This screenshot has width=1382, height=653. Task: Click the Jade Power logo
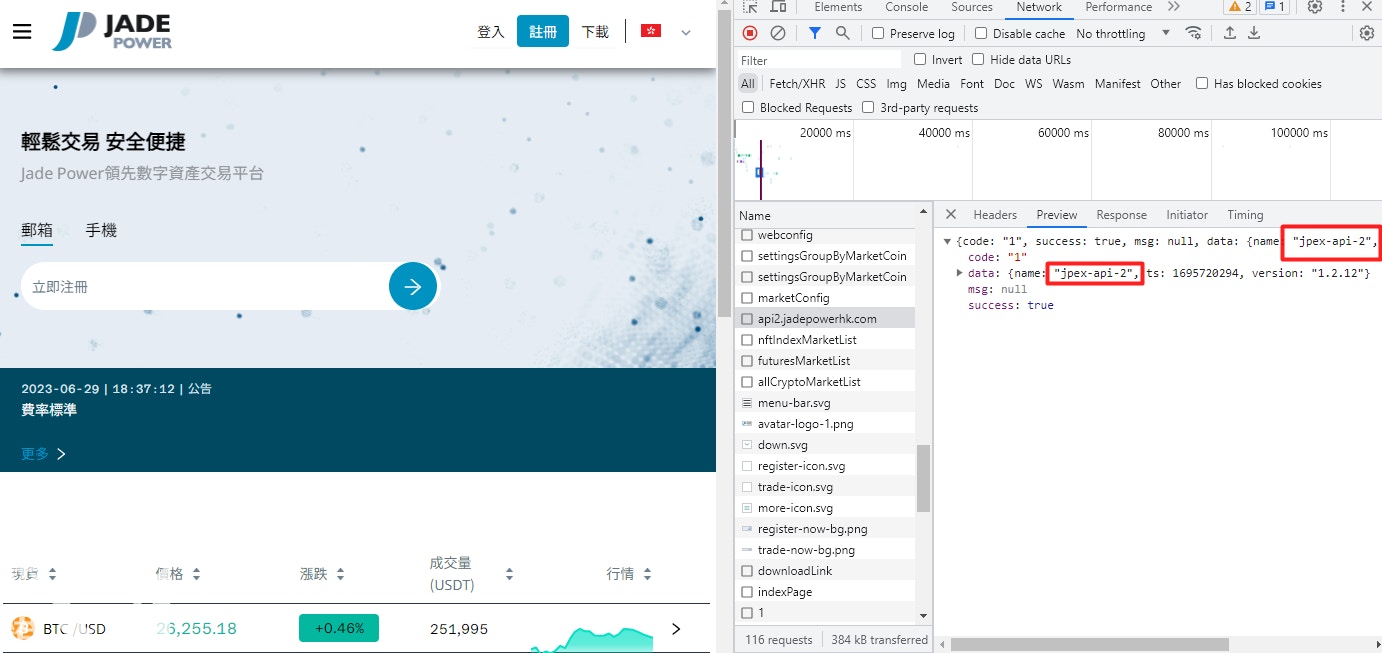pos(112,31)
